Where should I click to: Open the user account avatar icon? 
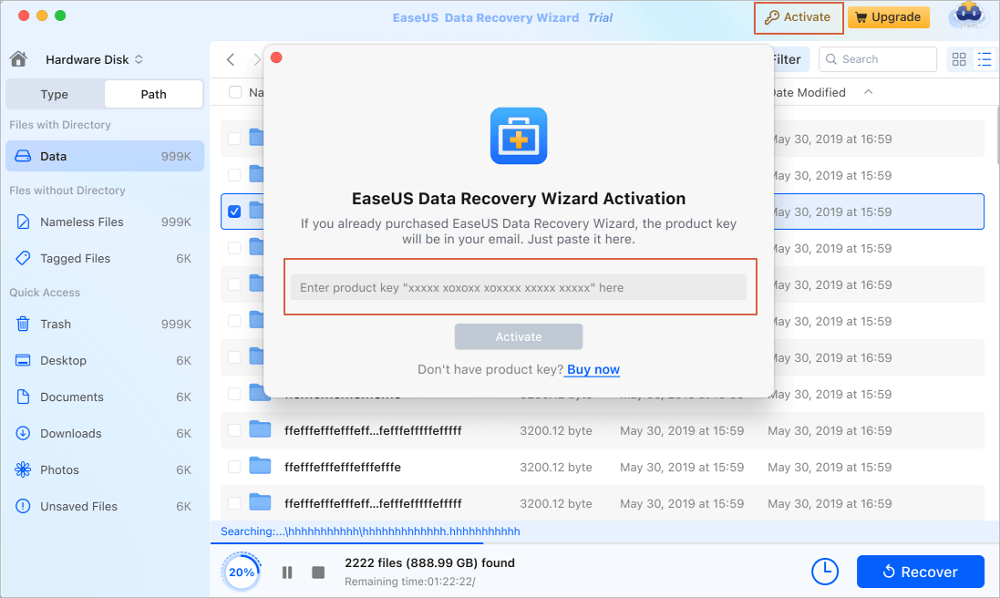click(968, 15)
